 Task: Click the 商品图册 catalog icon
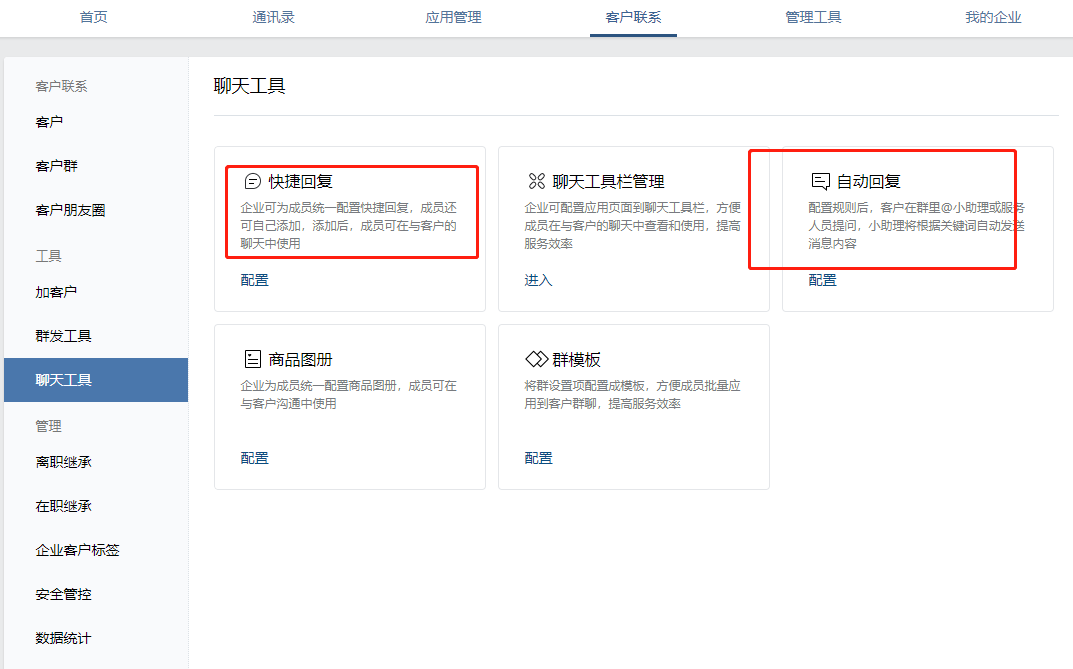point(253,359)
